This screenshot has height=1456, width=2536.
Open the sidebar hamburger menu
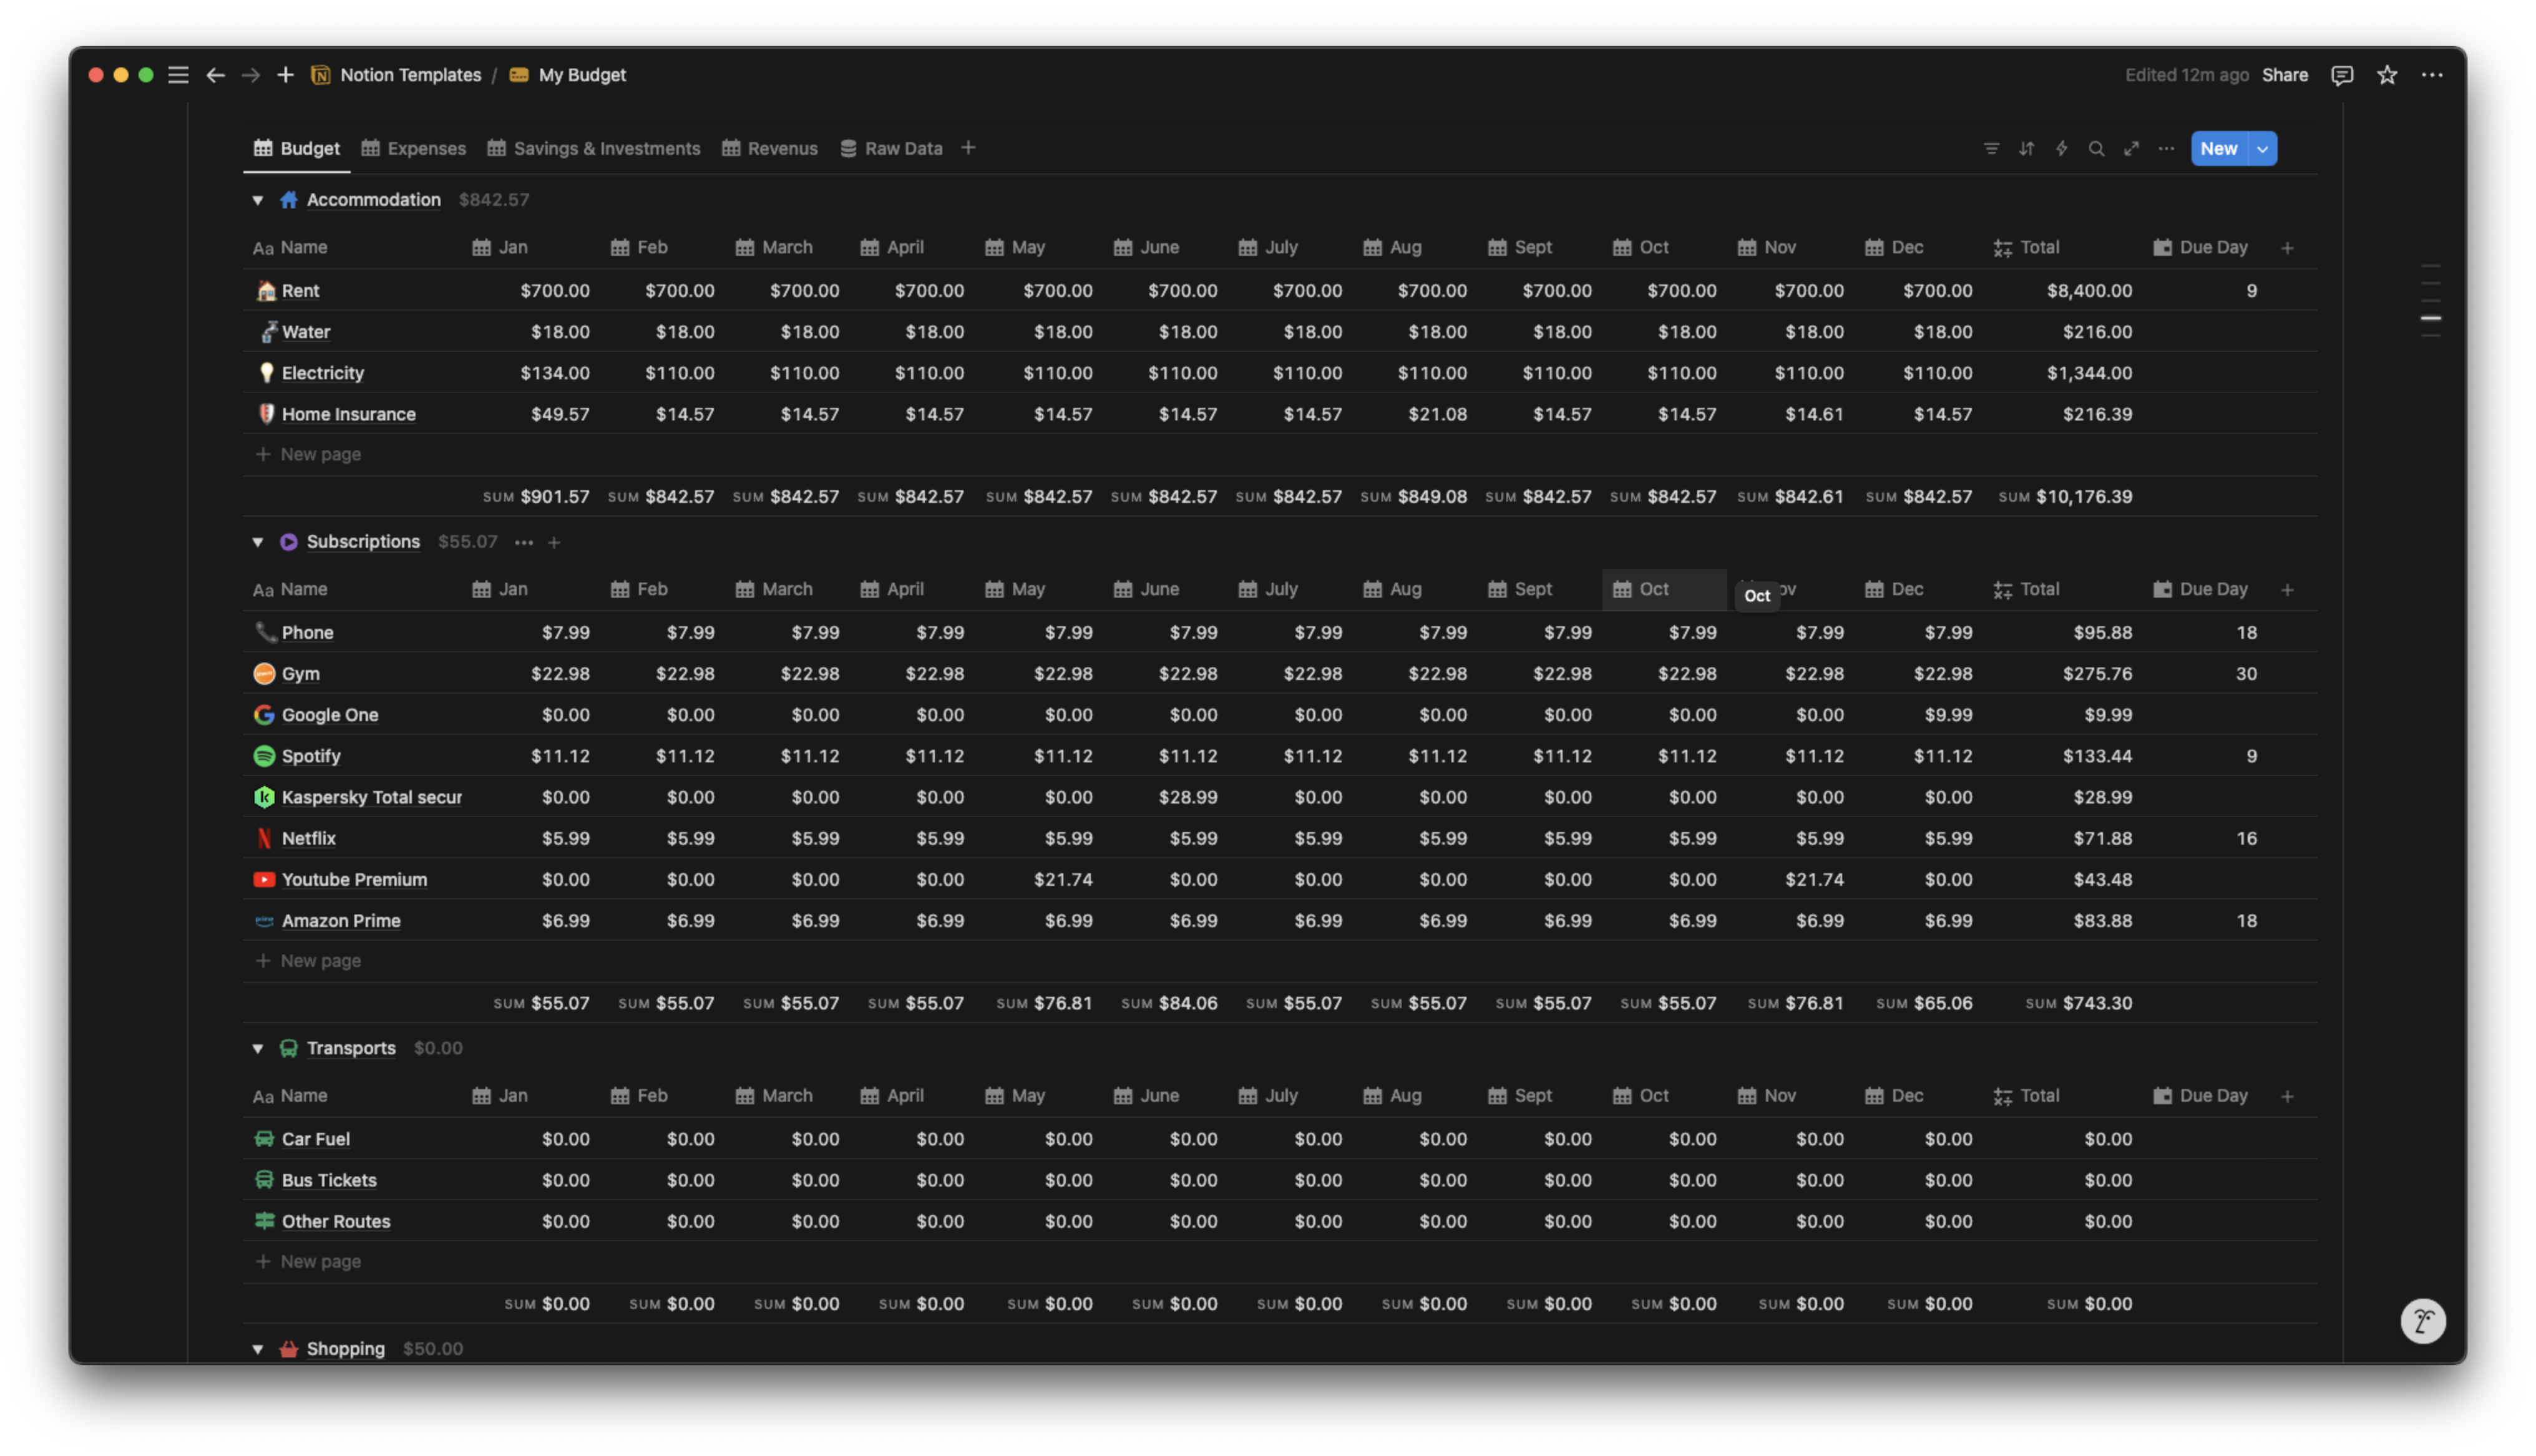(178, 75)
